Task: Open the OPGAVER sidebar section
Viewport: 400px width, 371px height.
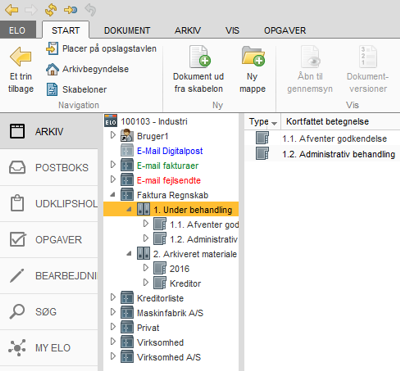Action: coord(49,240)
